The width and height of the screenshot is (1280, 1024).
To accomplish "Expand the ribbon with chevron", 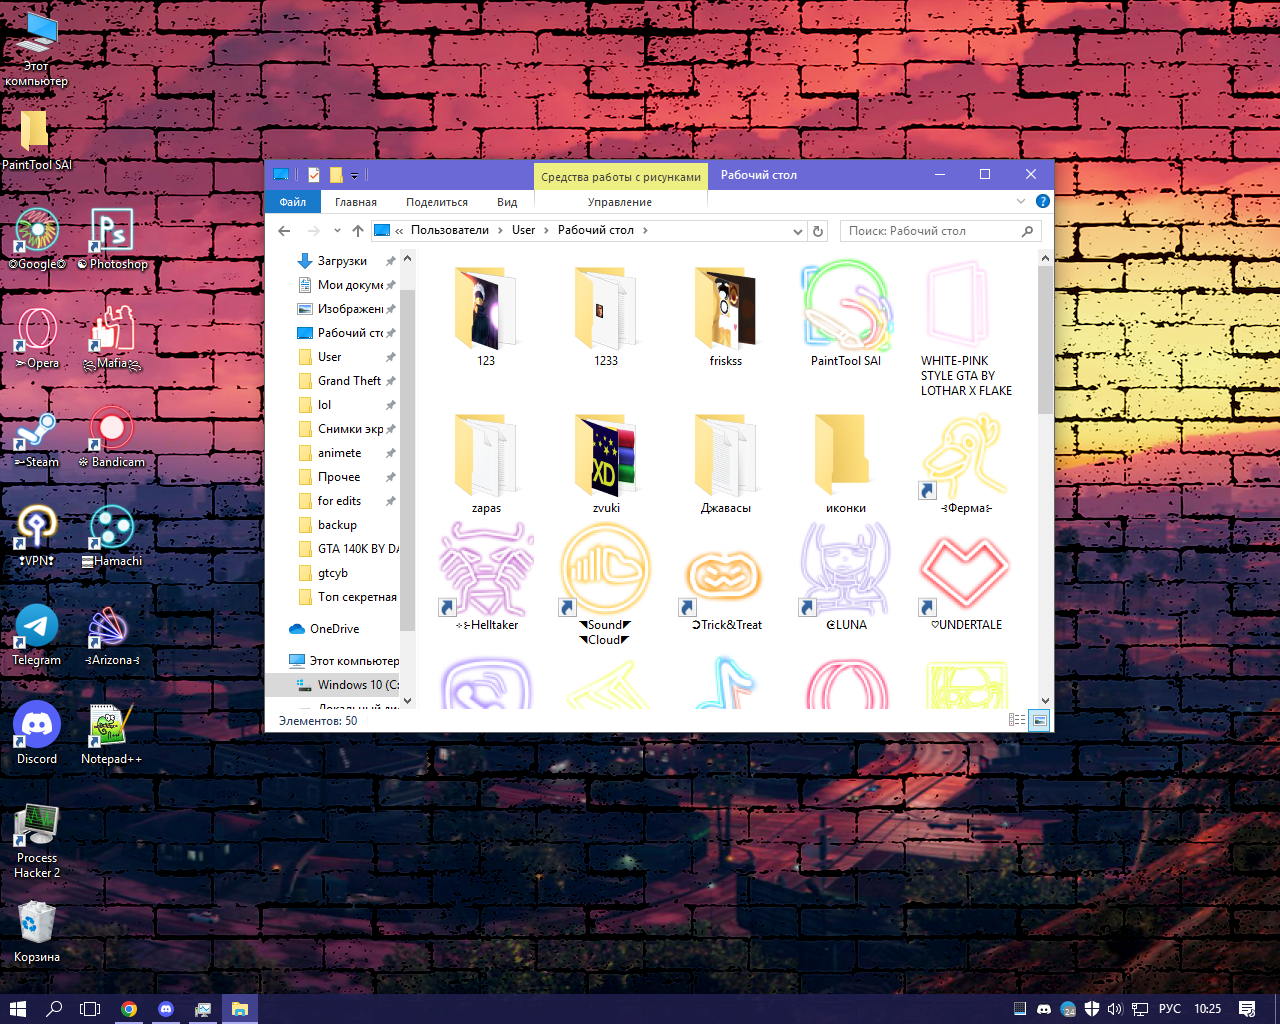I will 1021,201.
